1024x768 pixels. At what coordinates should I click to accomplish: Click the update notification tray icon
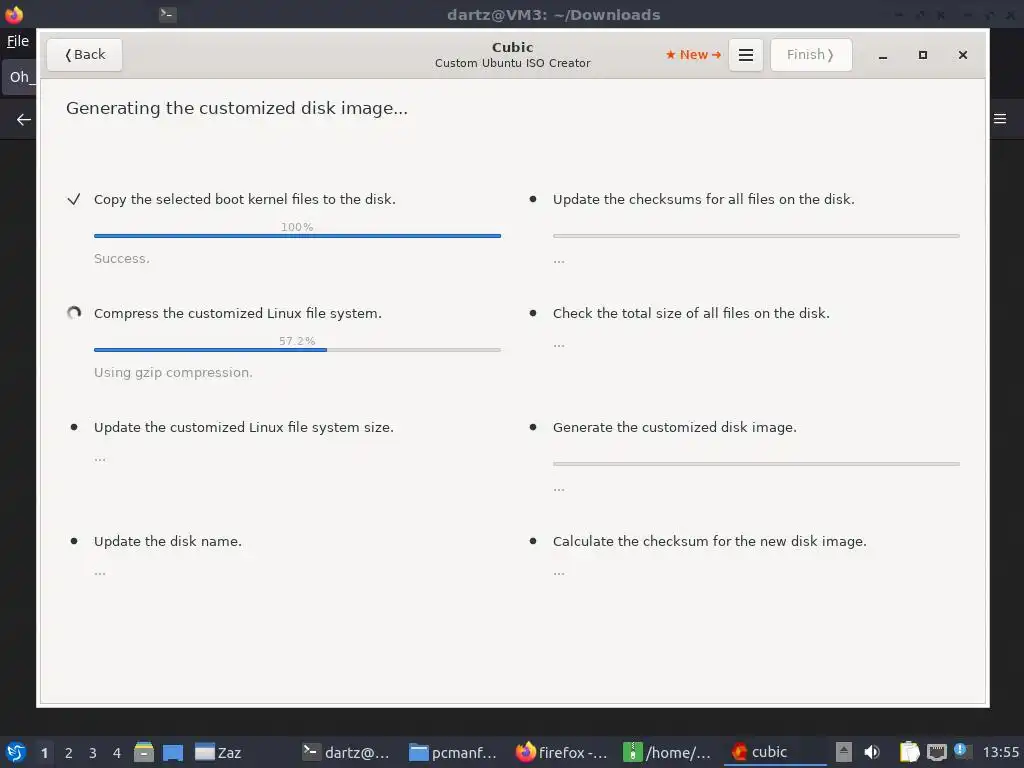click(x=961, y=750)
